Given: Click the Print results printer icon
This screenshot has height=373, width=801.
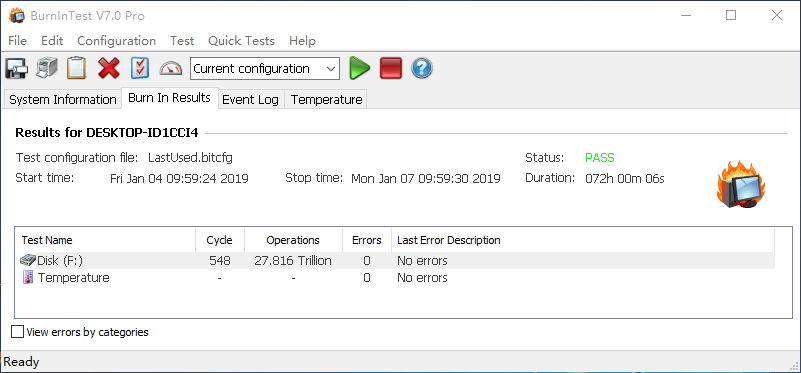Looking at the screenshot, I should tap(46, 68).
